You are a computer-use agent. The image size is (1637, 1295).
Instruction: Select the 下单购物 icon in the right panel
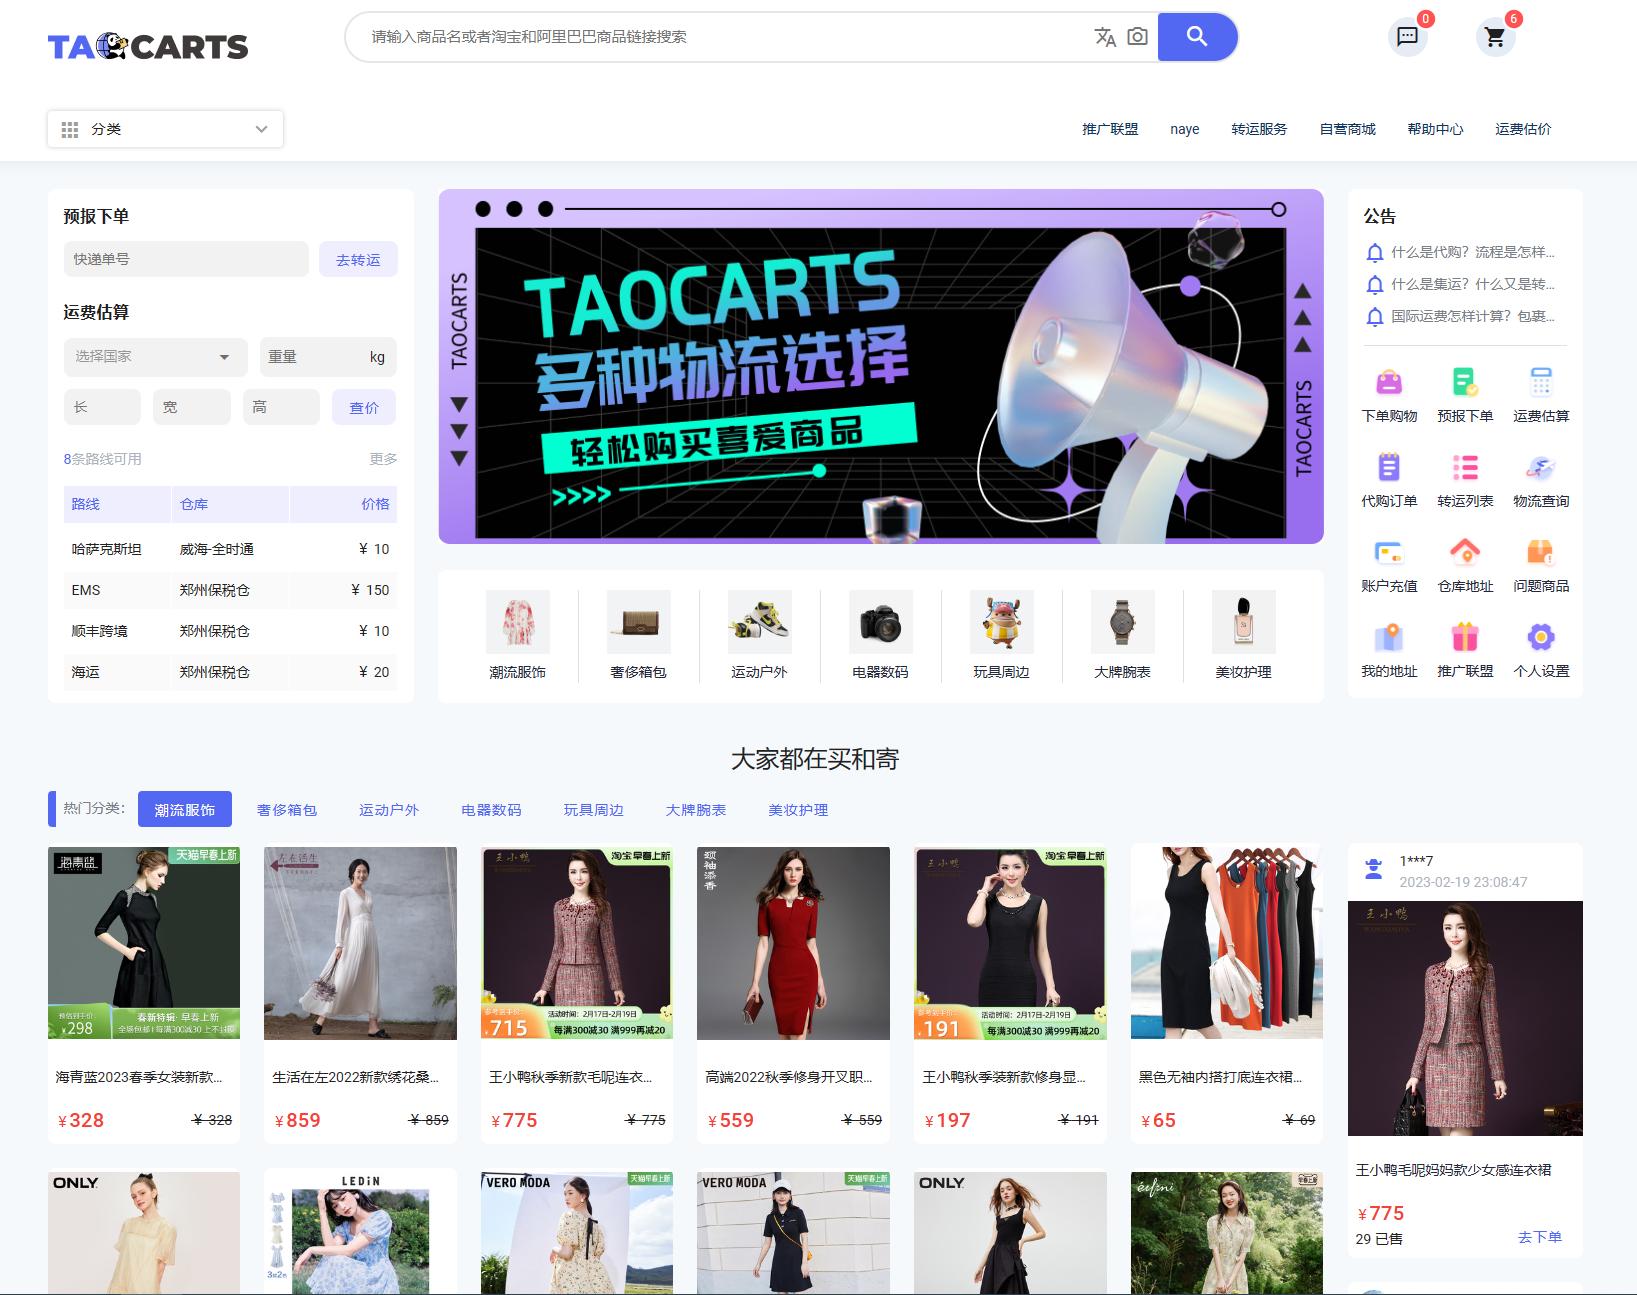pyautogui.click(x=1389, y=382)
